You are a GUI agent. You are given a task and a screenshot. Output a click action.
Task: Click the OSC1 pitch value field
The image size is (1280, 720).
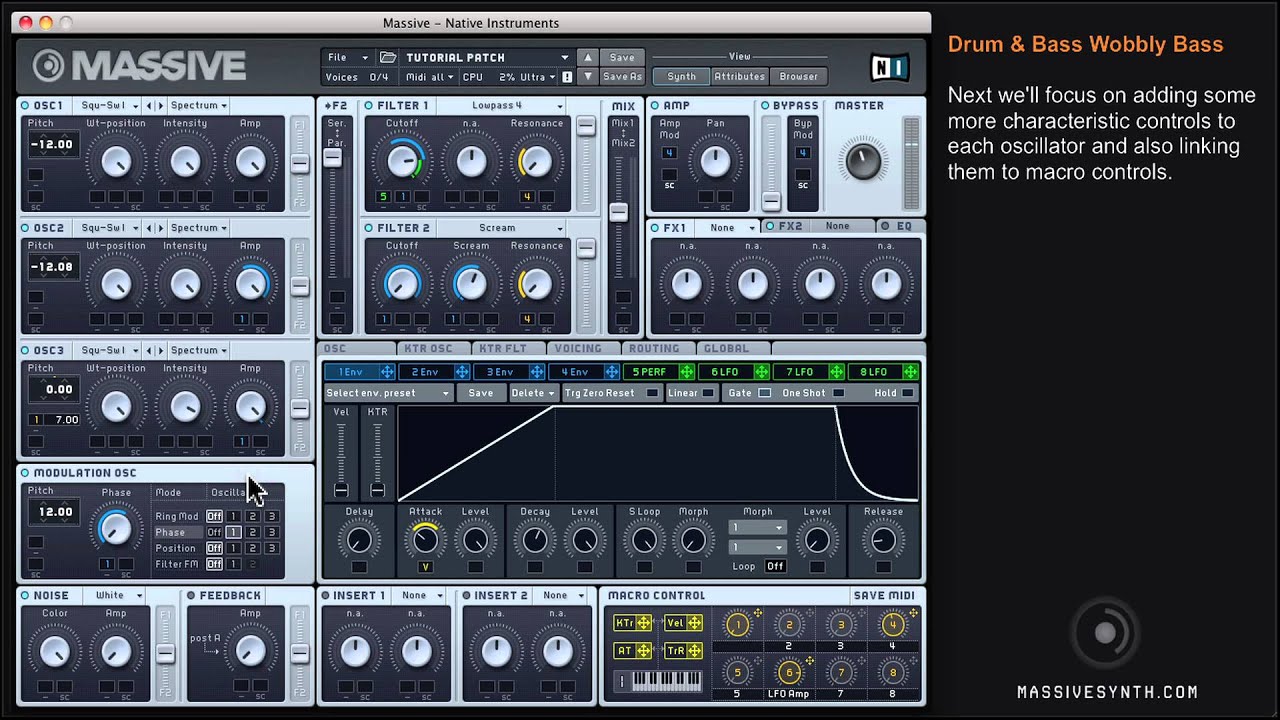click(x=52, y=144)
